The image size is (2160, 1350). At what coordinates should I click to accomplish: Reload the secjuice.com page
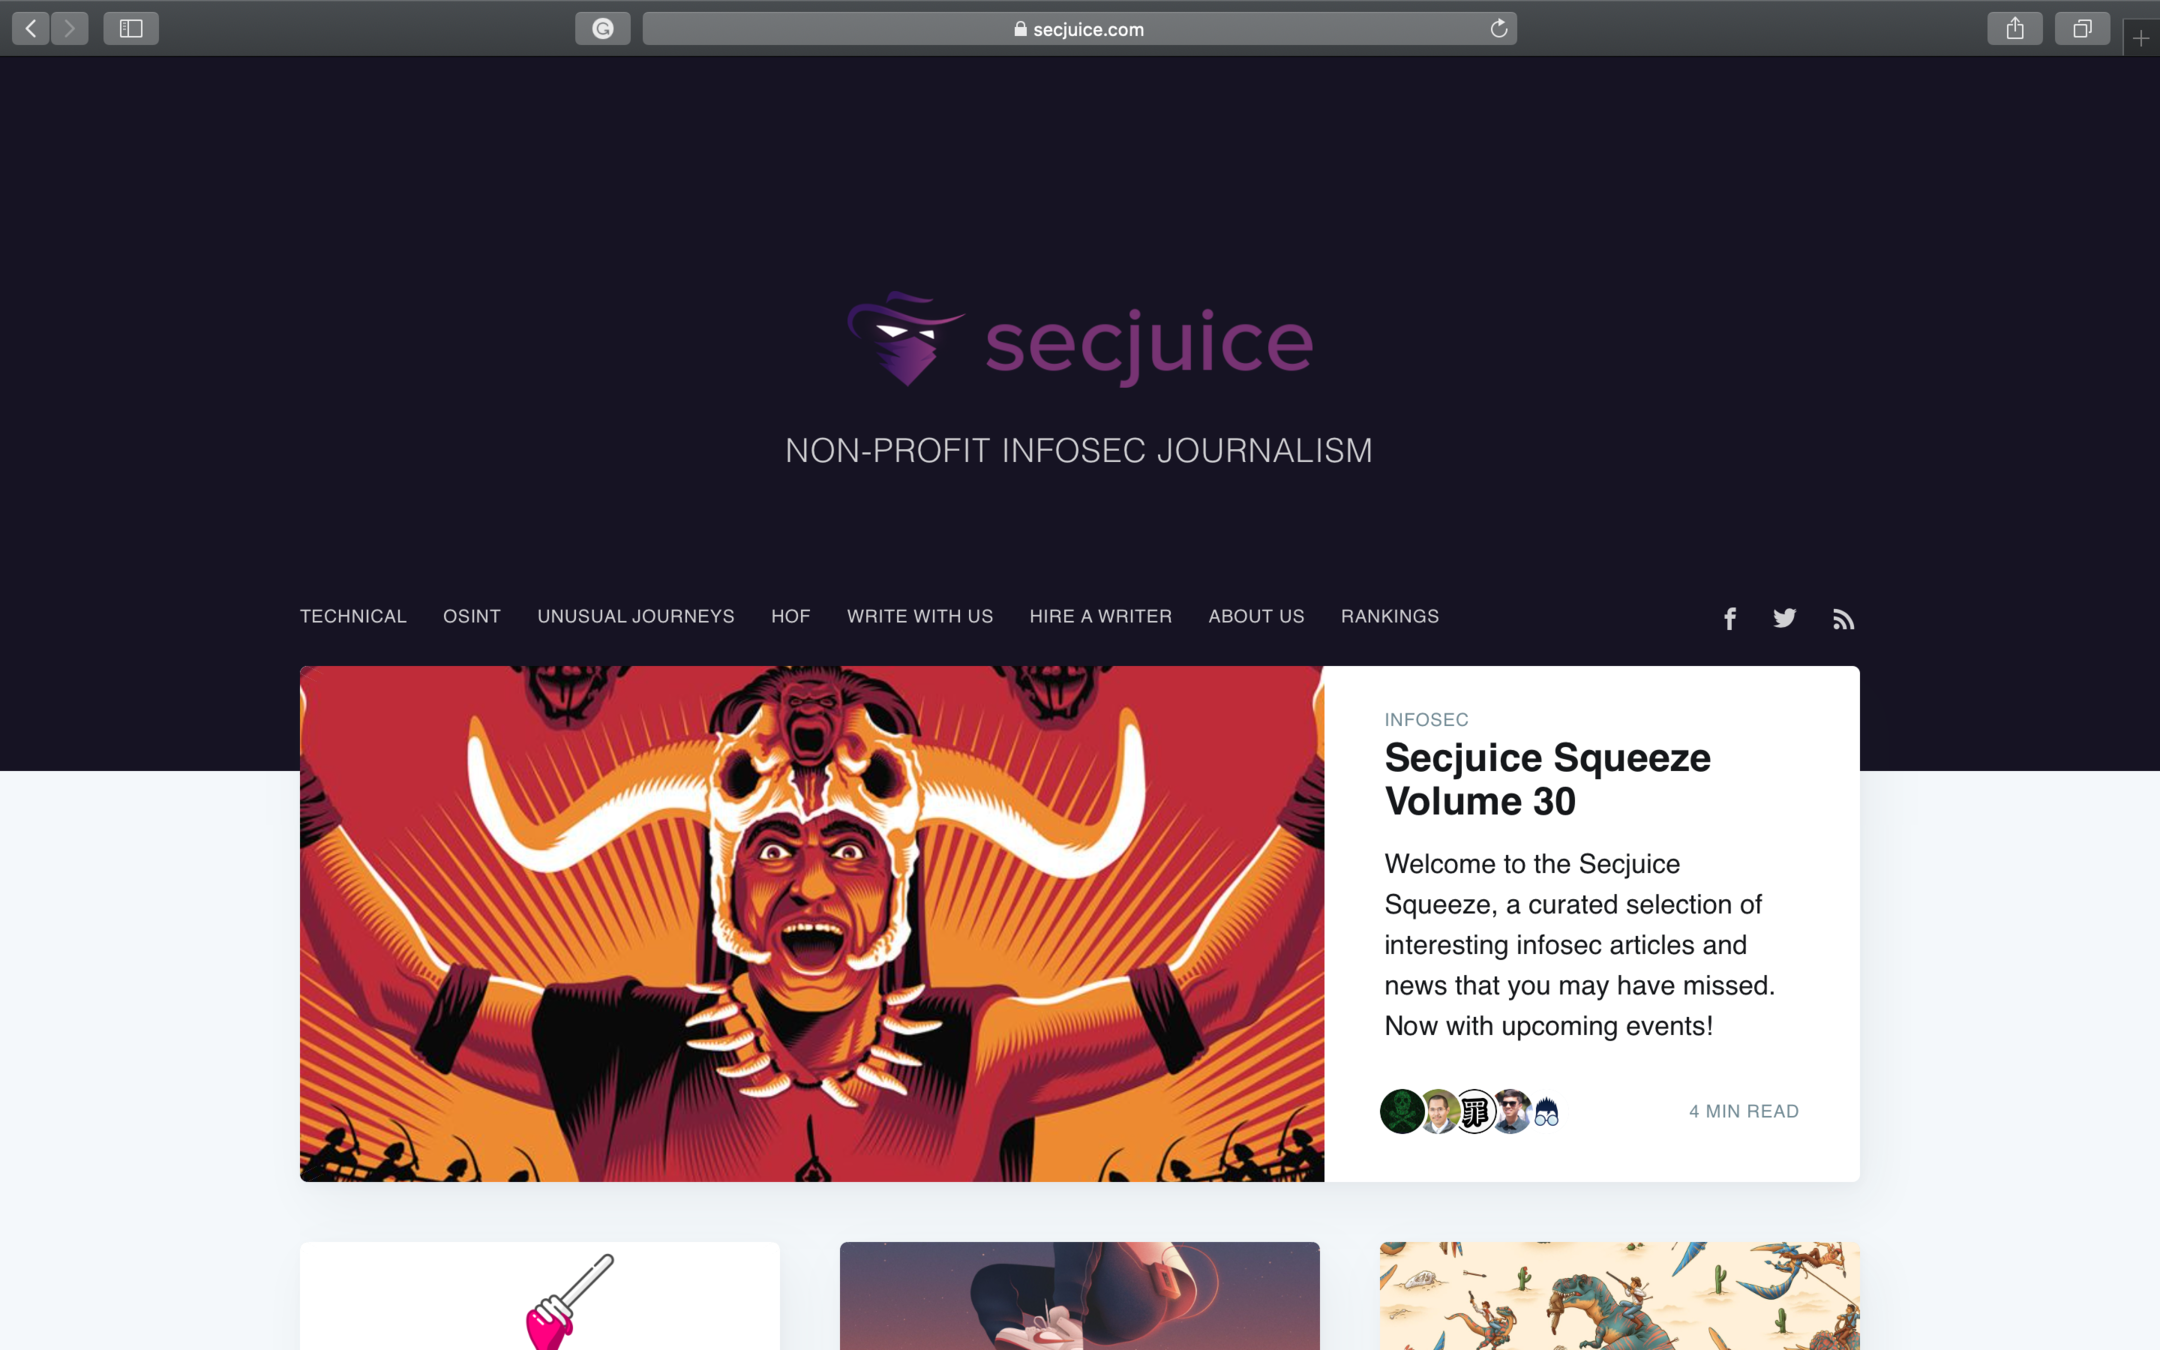(x=1498, y=29)
